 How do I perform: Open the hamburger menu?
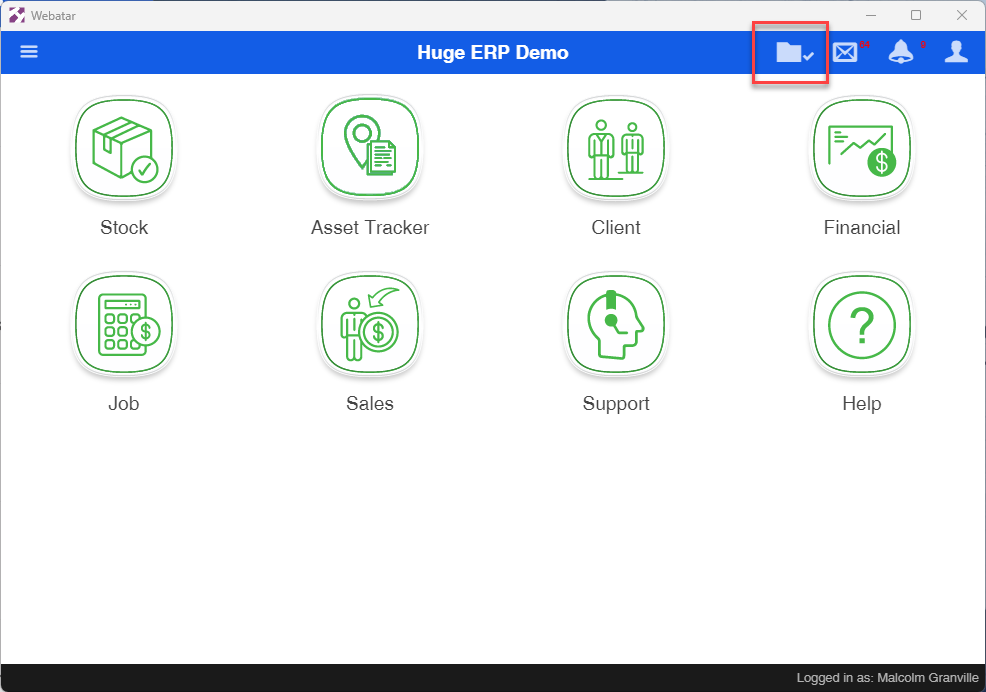pyautogui.click(x=29, y=52)
